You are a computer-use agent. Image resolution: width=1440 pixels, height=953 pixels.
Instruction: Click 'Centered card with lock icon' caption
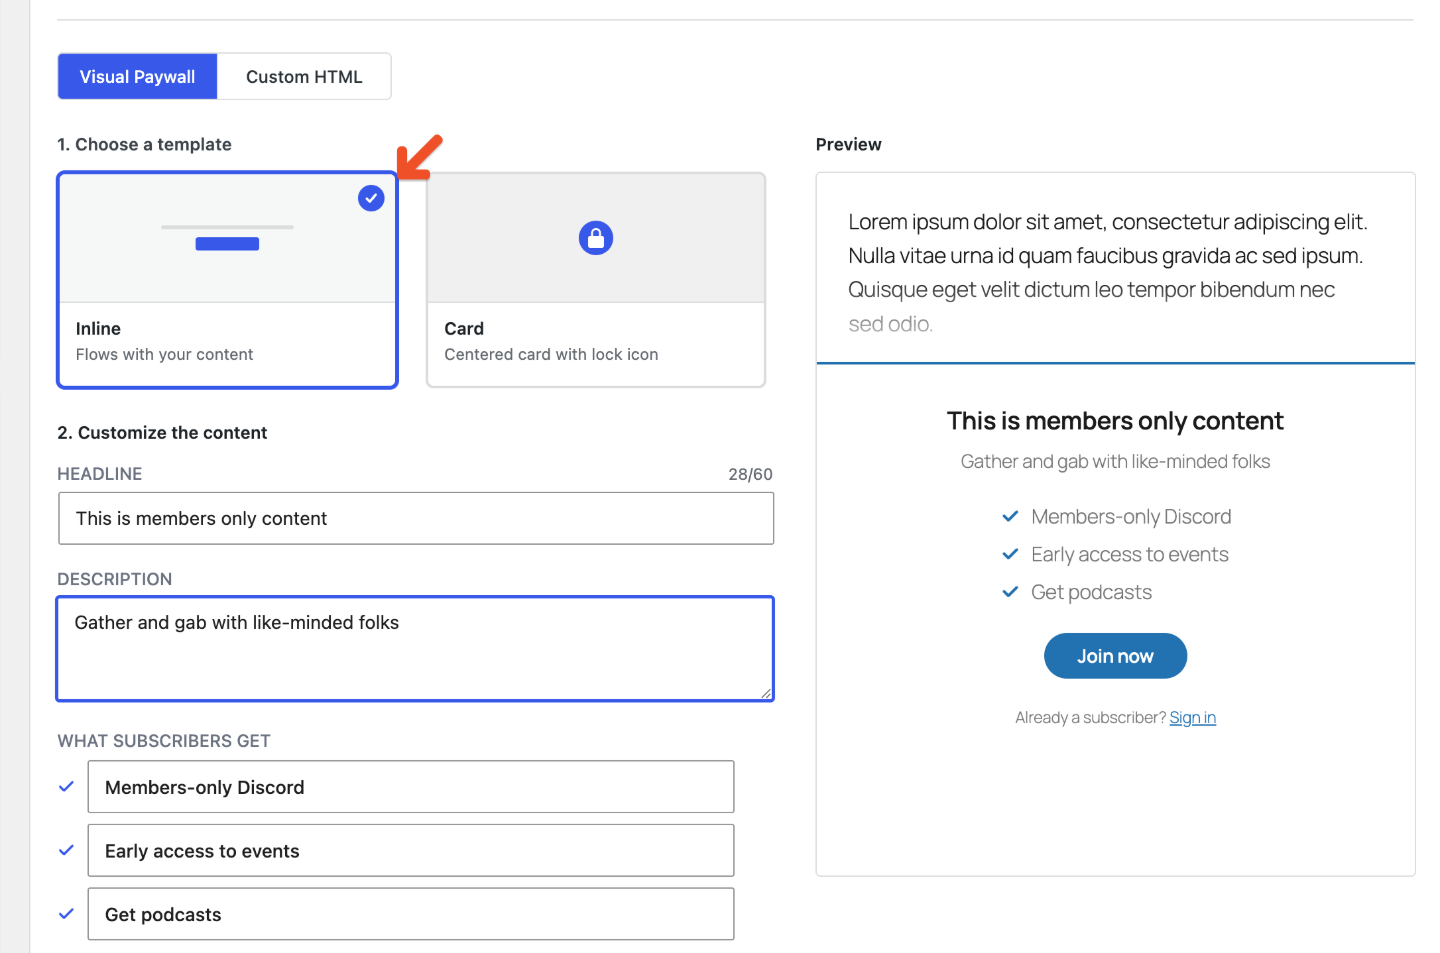click(x=551, y=355)
